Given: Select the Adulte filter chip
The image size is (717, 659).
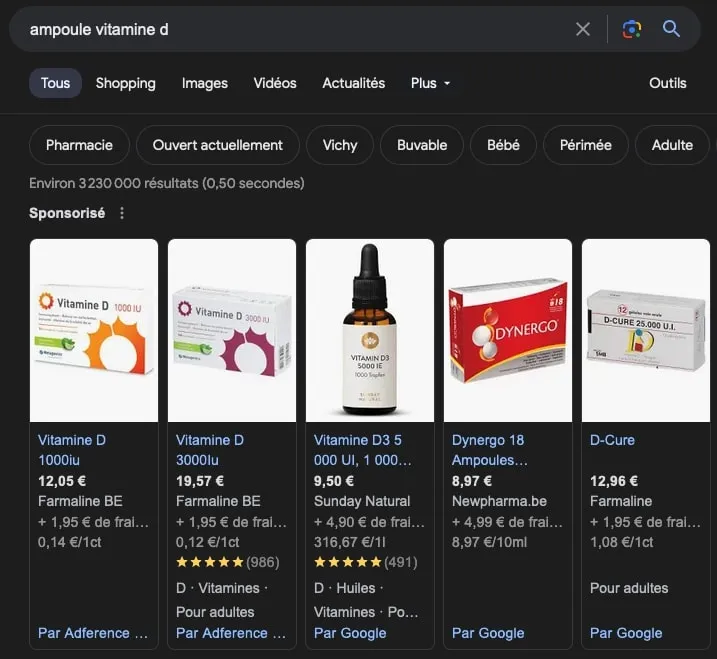Looking at the screenshot, I should pos(672,145).
